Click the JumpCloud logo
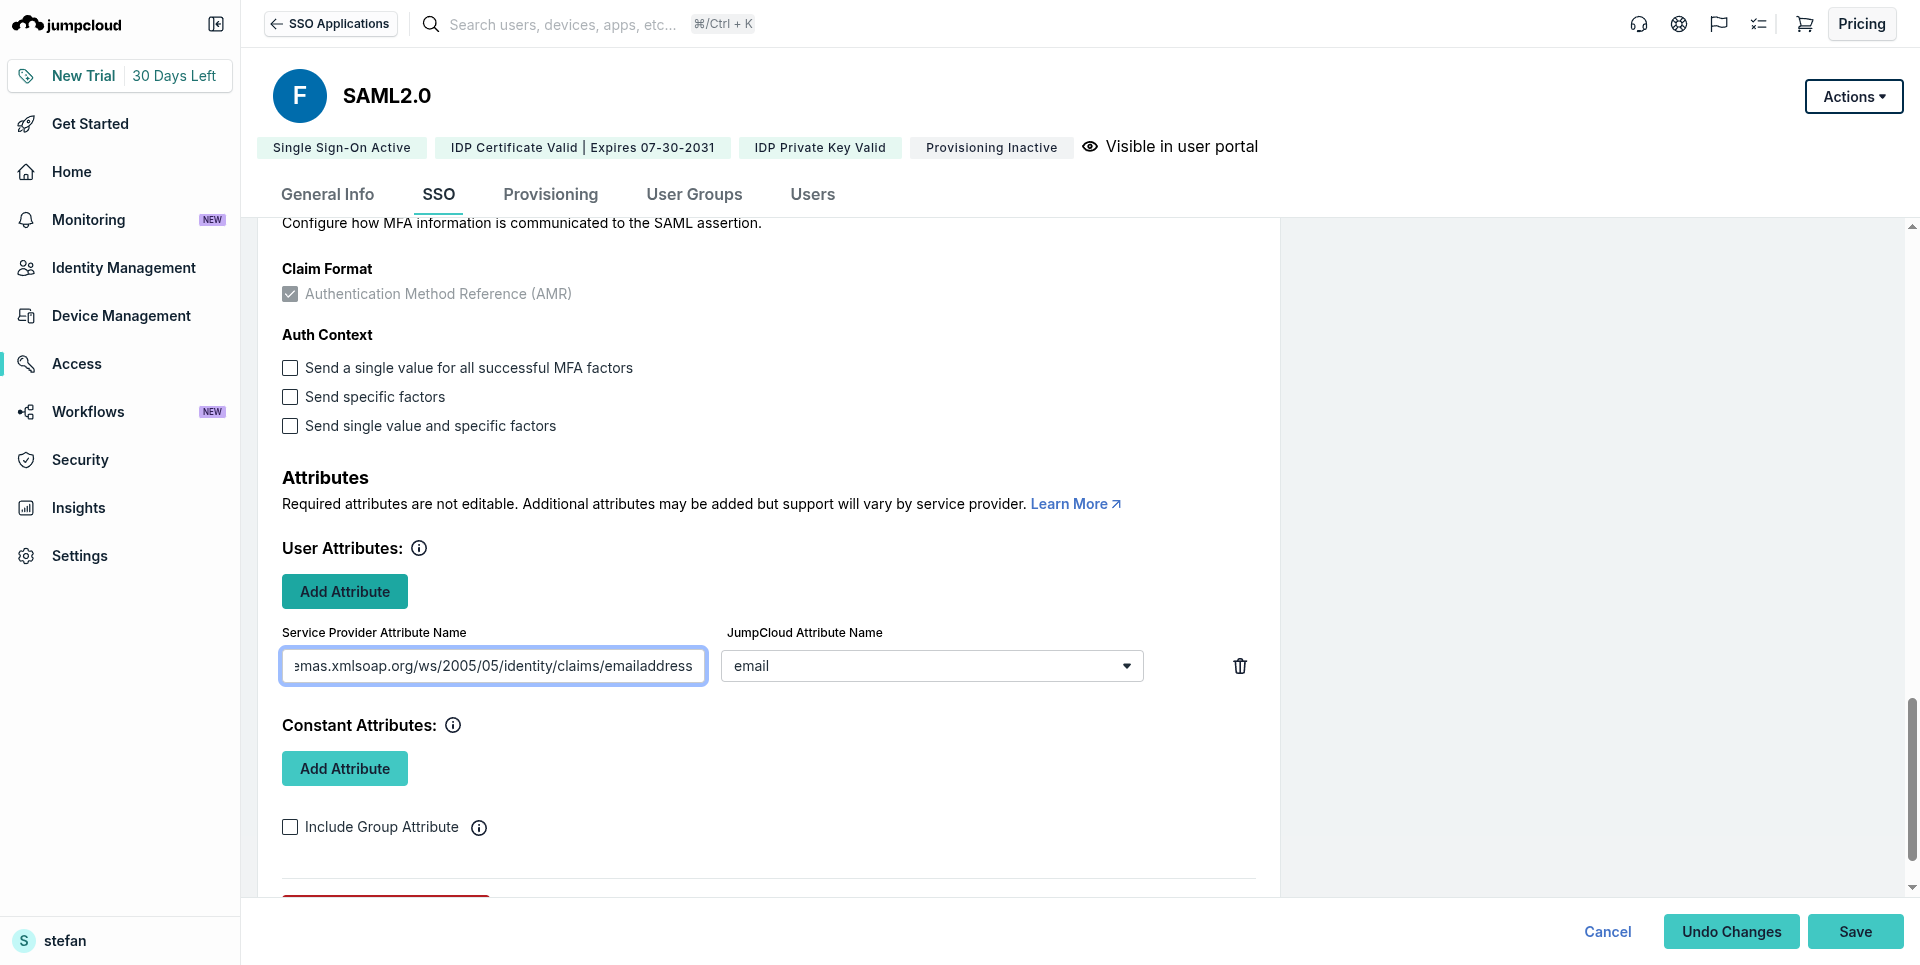Viewport: 1920px width, 965px height. click(x=67, y=24)
